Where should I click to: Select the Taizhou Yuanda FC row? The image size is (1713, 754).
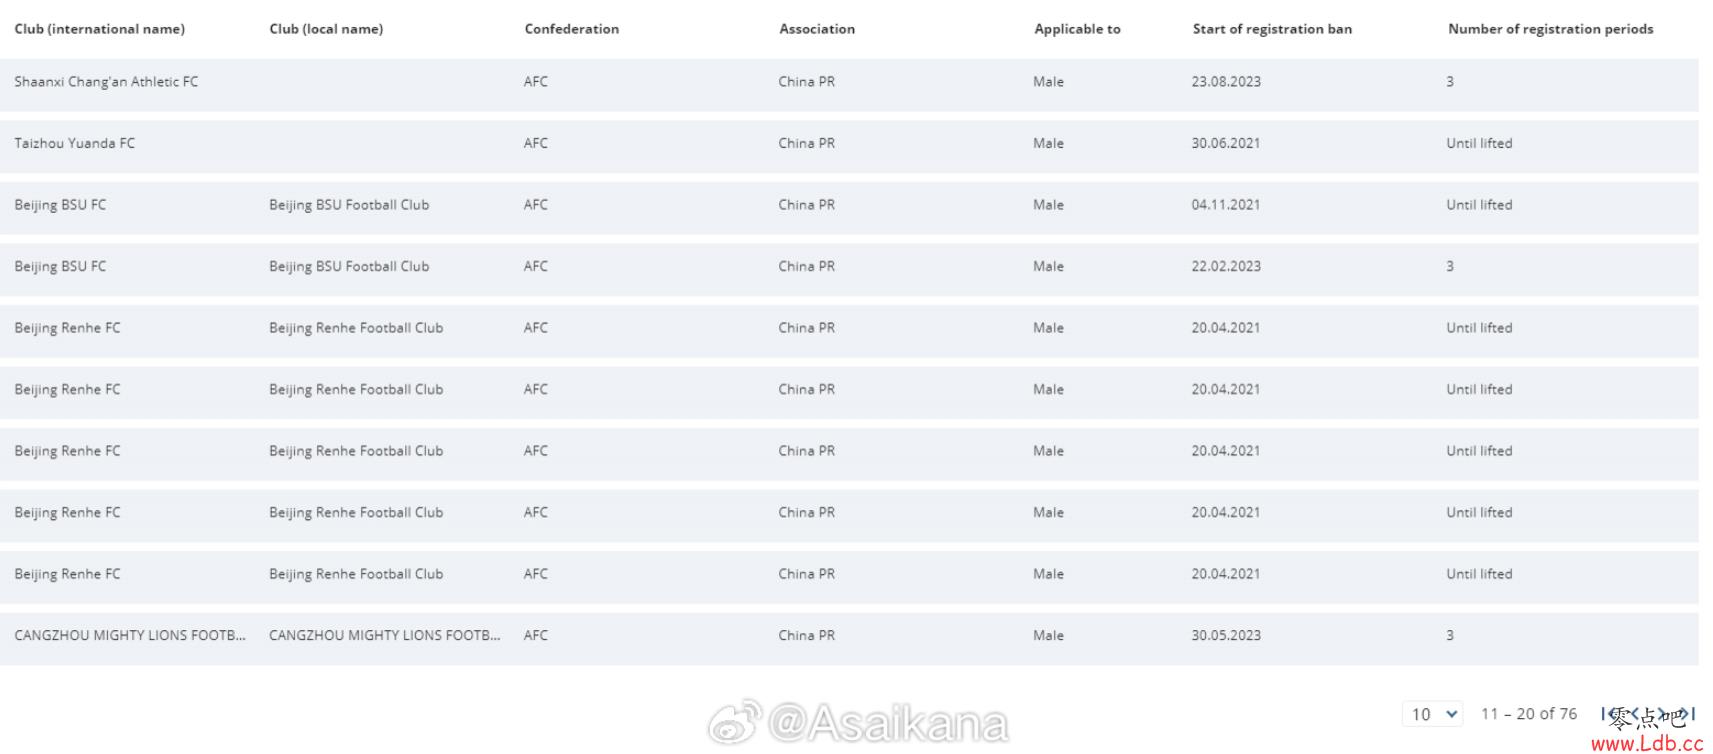75,143
